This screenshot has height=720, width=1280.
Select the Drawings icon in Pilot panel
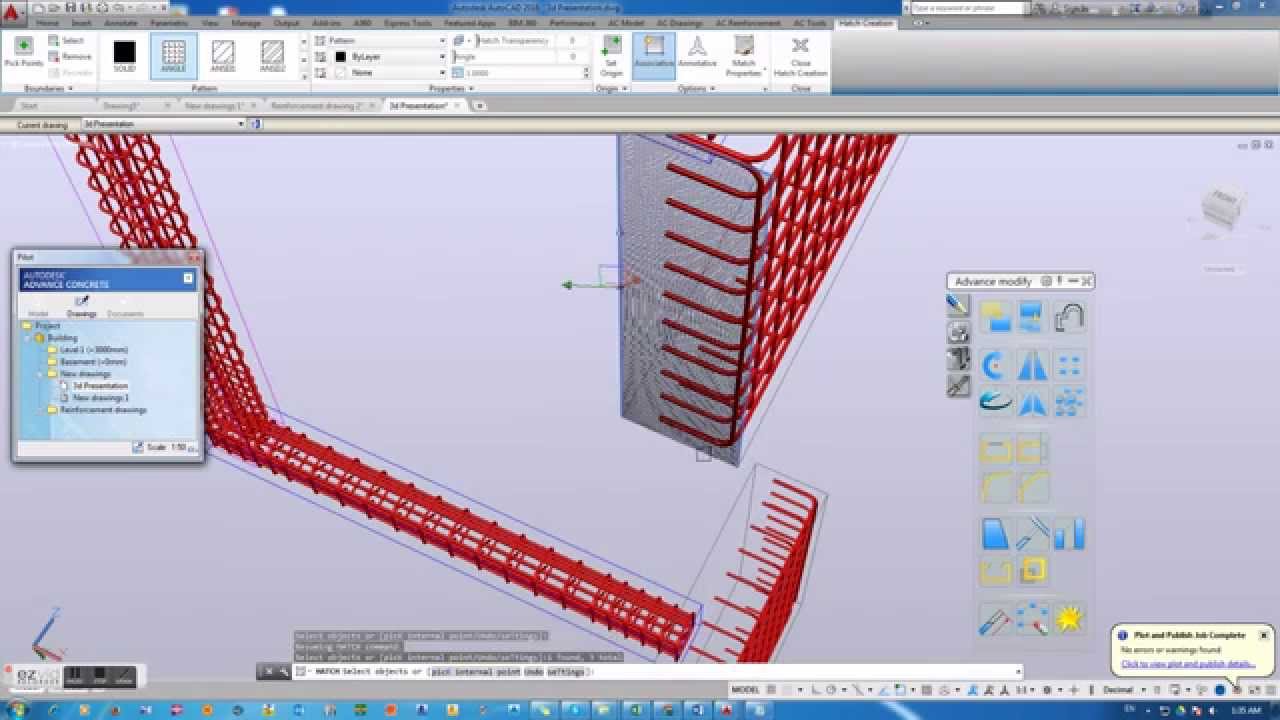pos(82,304)
